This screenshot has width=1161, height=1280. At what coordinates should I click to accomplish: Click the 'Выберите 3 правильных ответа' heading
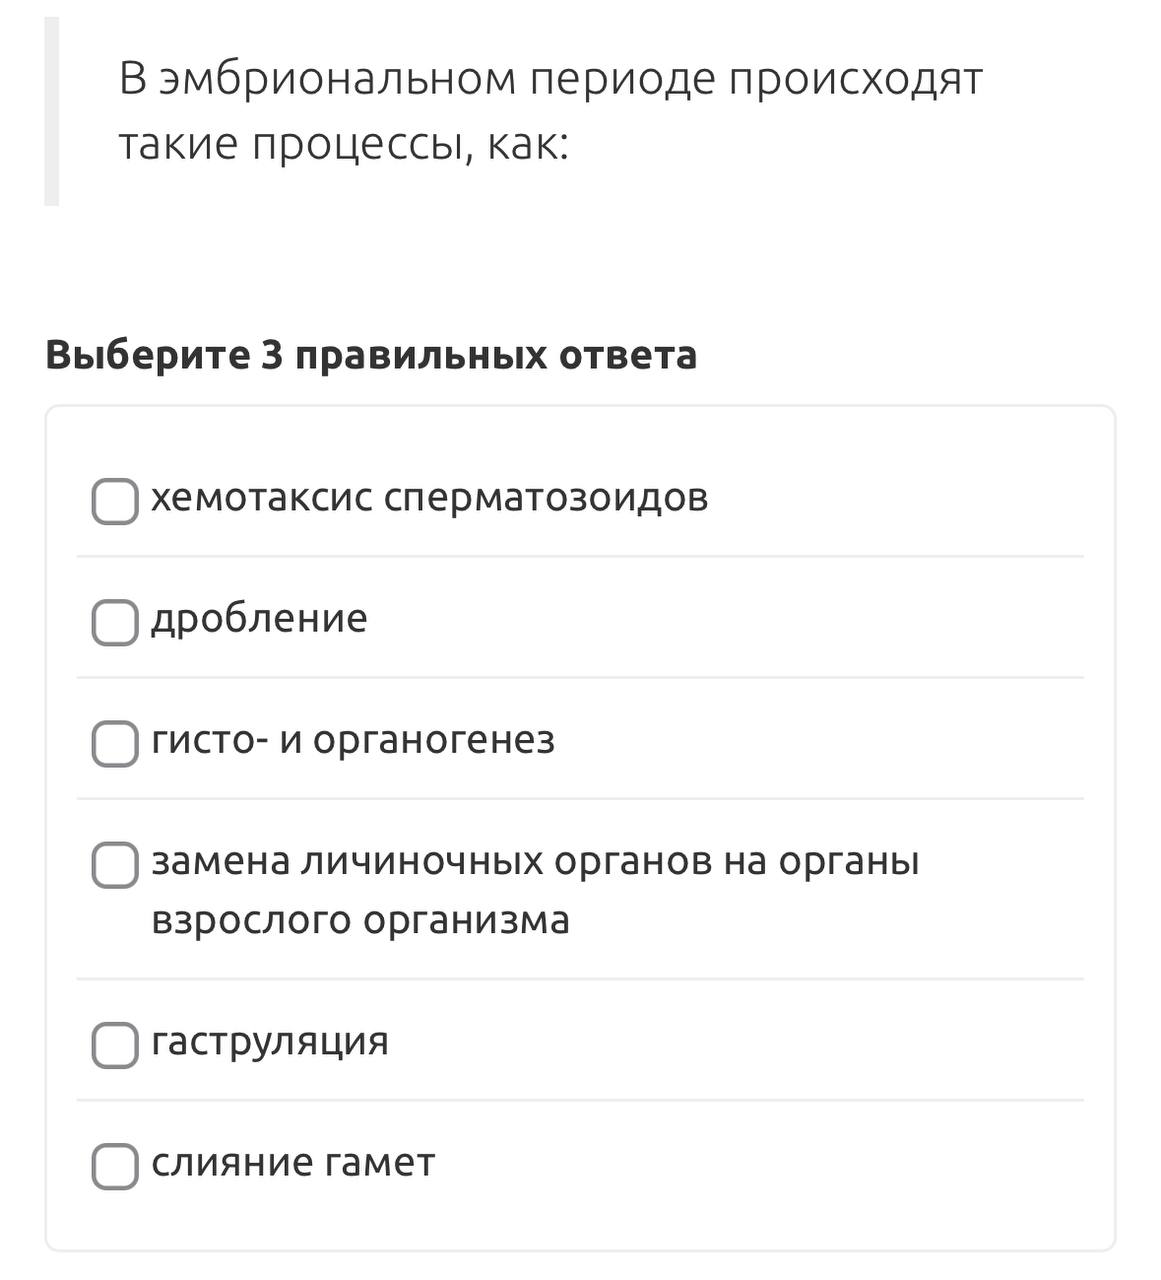371,355
